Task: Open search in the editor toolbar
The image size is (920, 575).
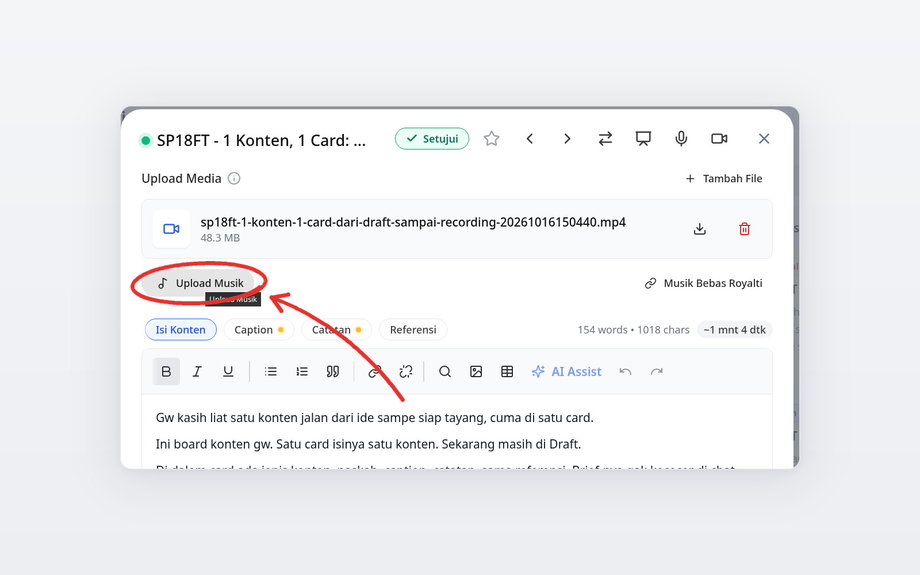Action: click(x=445, y=371)
